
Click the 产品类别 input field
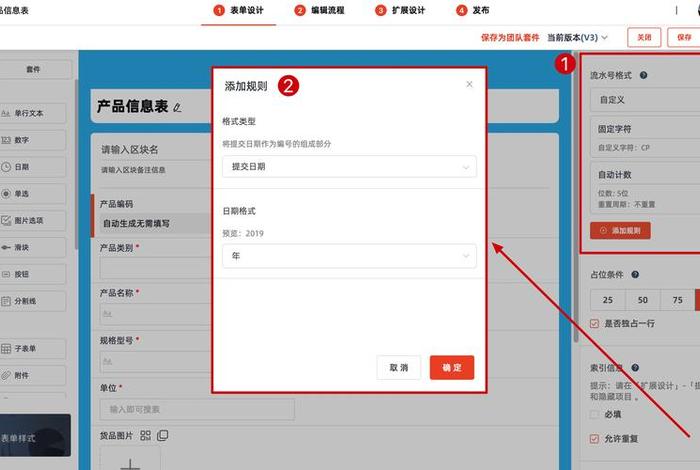pyautogui.click(x=155, y=267)
